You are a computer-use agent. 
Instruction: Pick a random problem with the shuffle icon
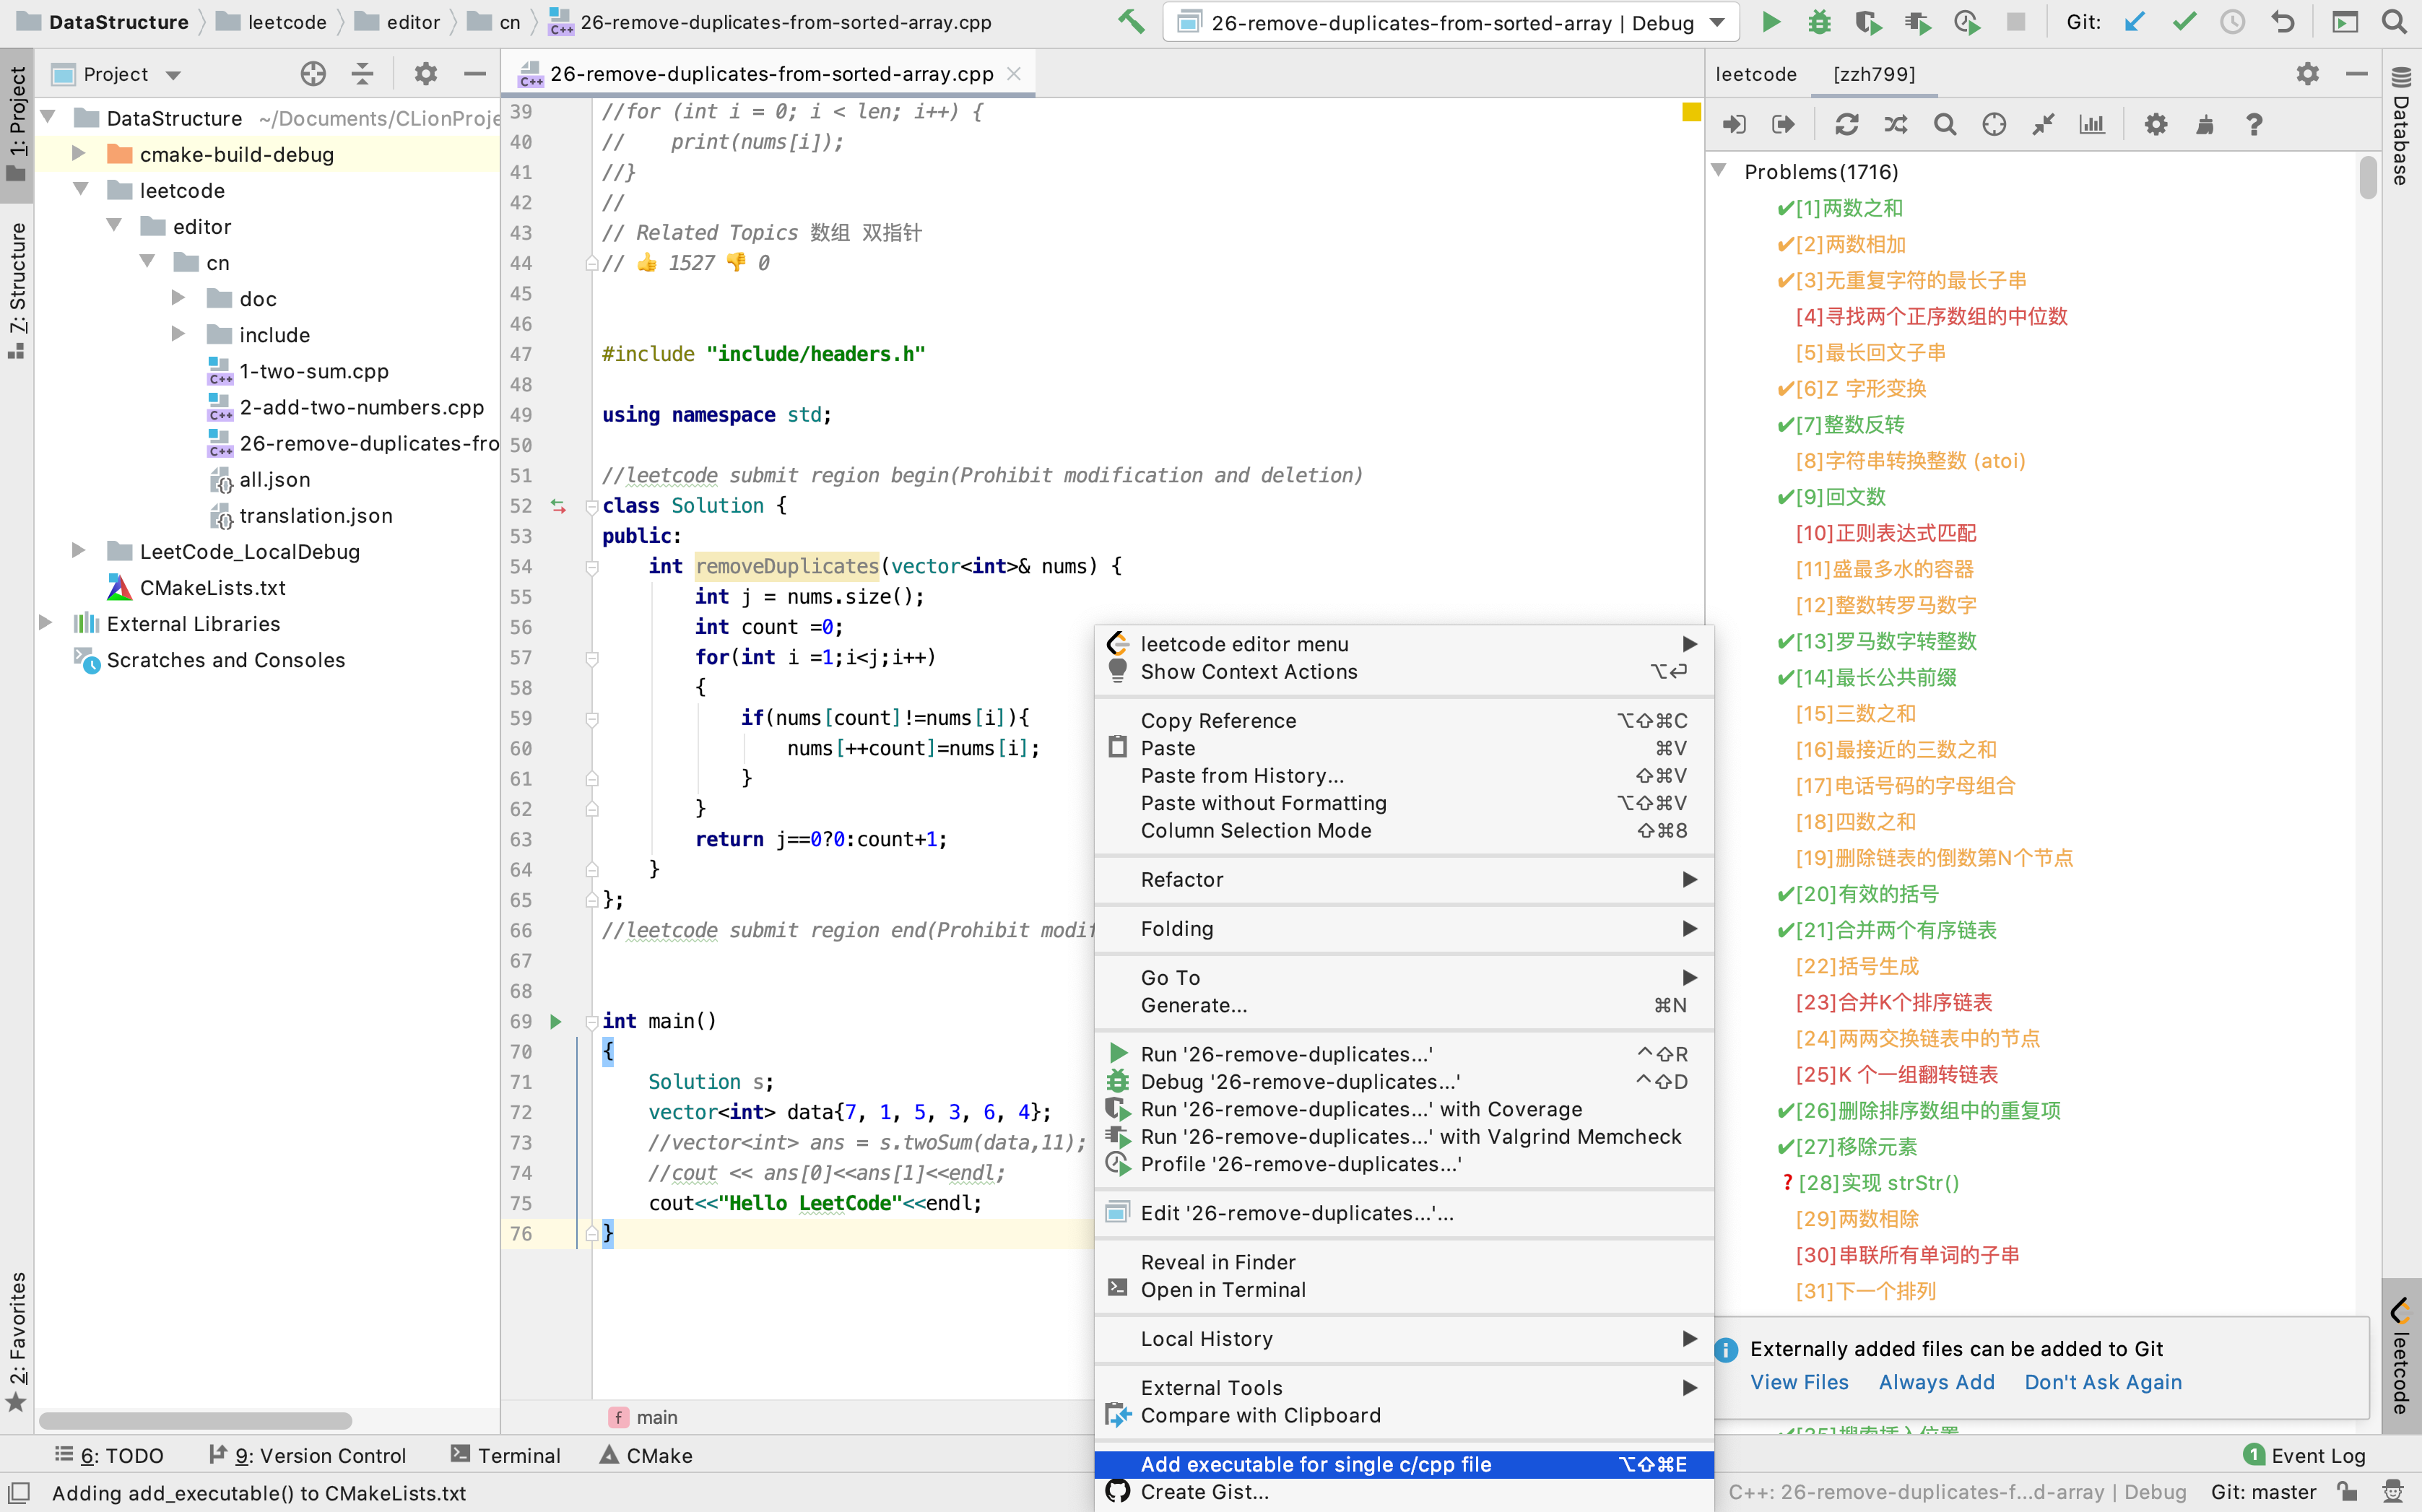1895,124
